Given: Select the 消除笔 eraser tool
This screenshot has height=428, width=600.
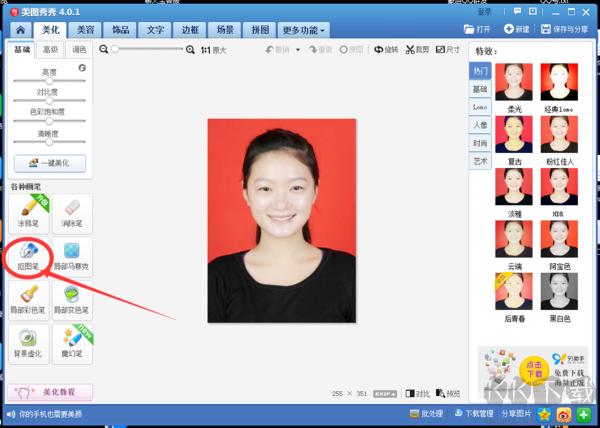Looking at the screenshot, I should (72, 214).
